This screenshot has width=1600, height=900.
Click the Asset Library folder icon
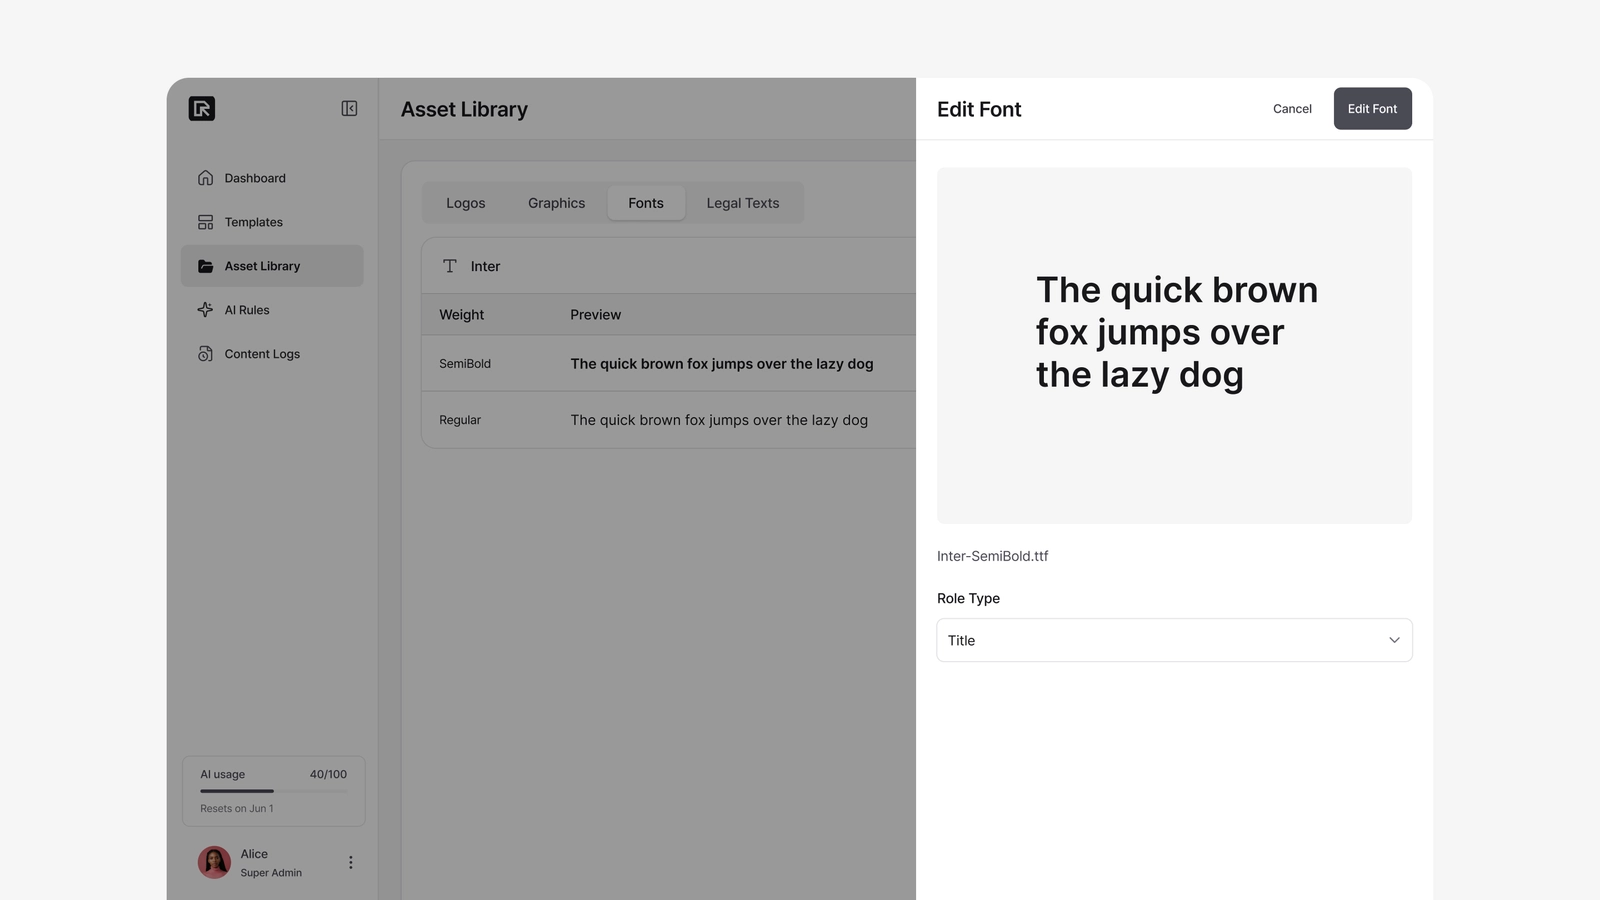205,266
